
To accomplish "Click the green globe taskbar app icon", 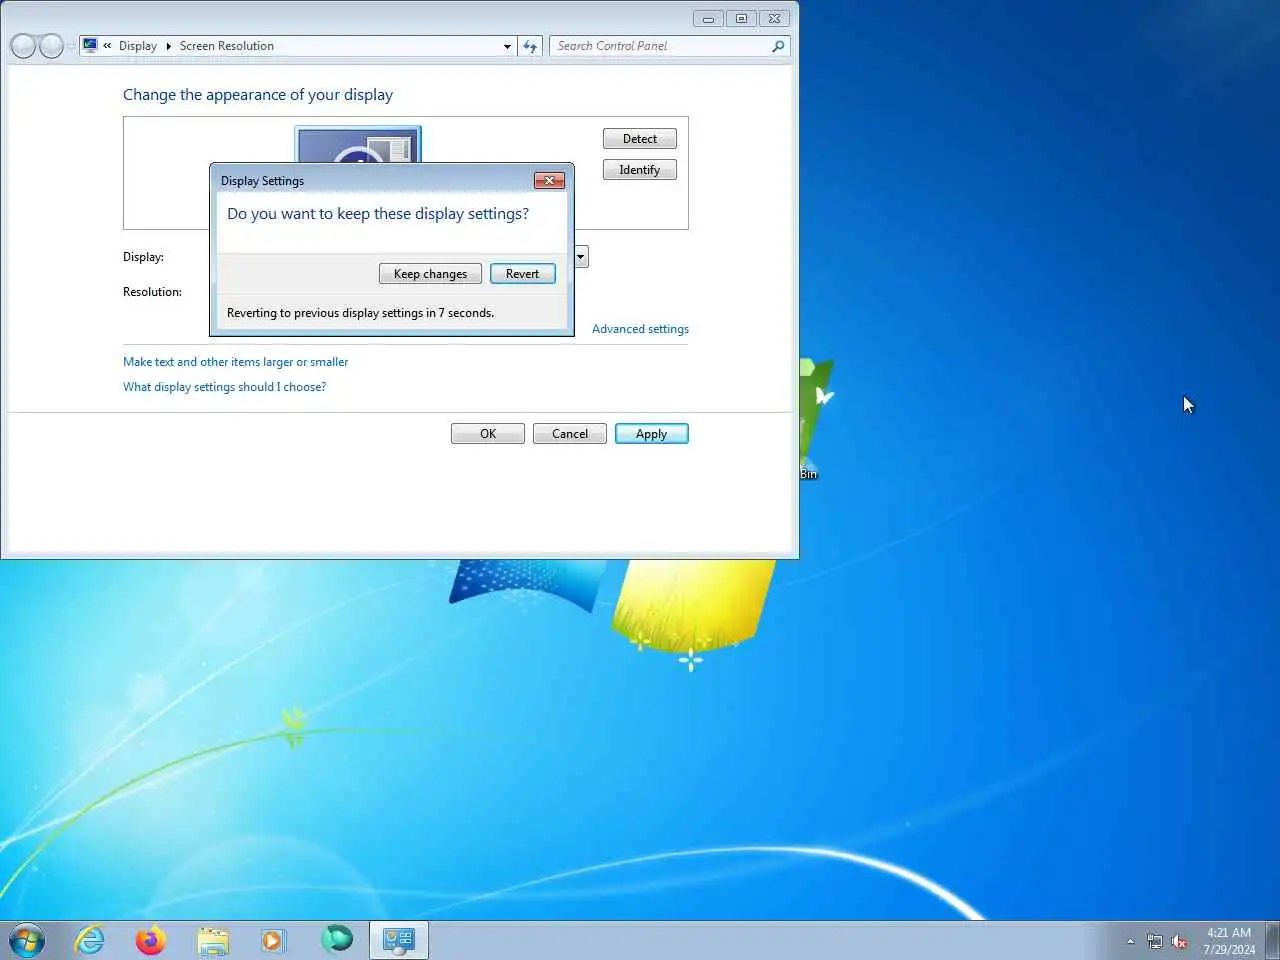I will click(x=337, y=939).
